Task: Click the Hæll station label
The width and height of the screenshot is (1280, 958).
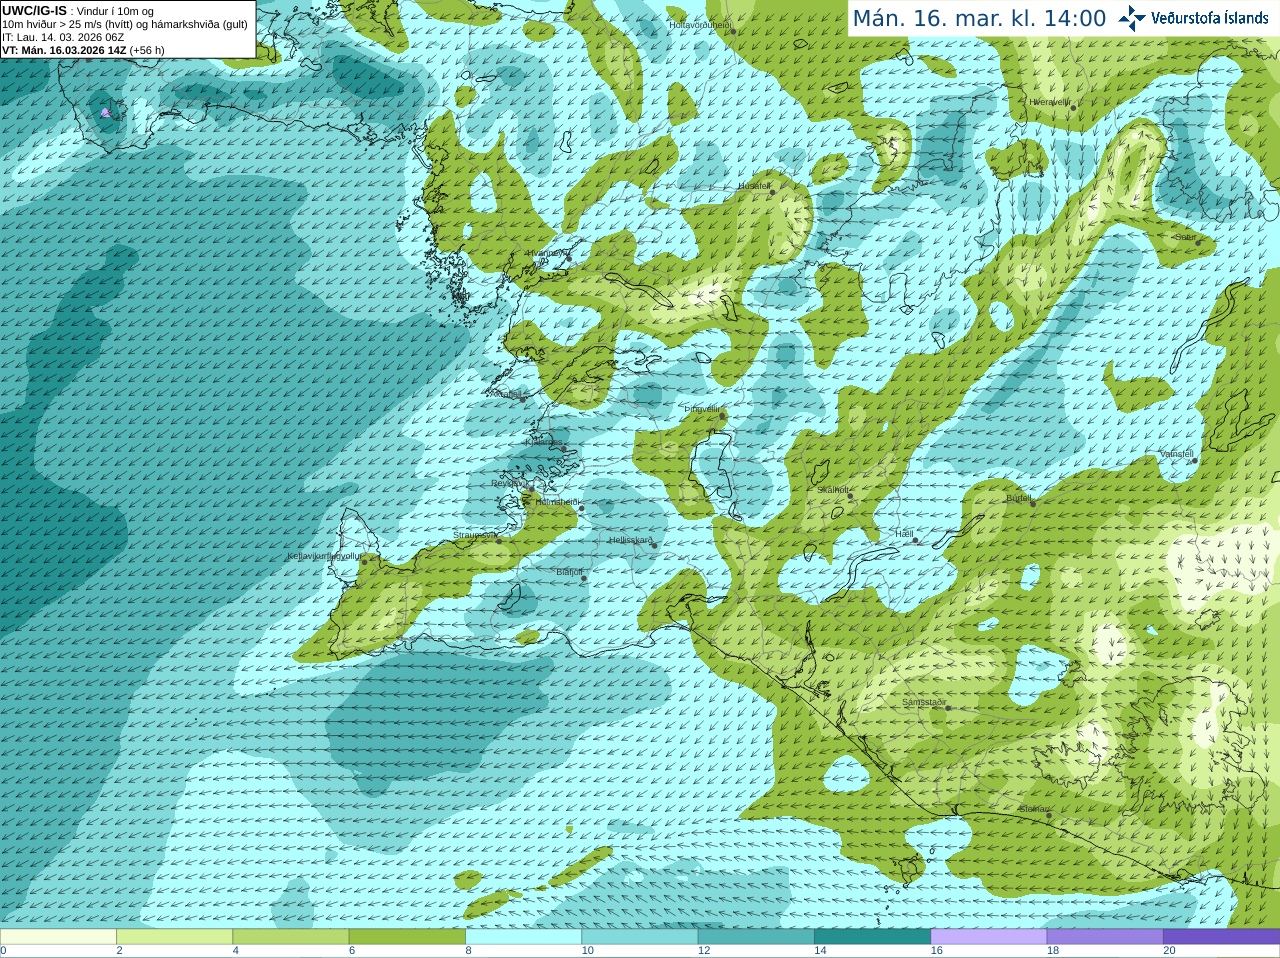Action: [x=904, y=534]
